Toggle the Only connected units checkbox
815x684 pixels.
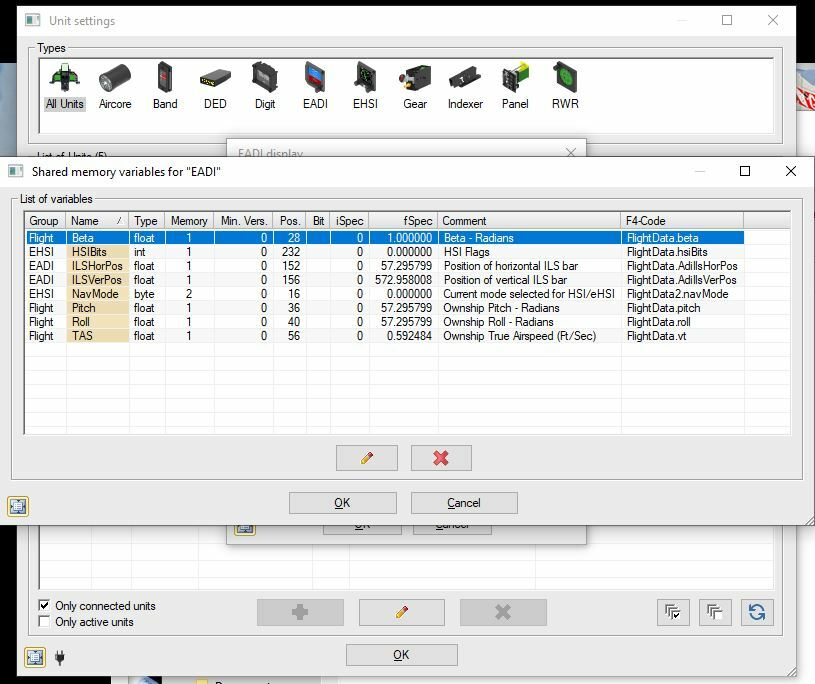(44, 606)
